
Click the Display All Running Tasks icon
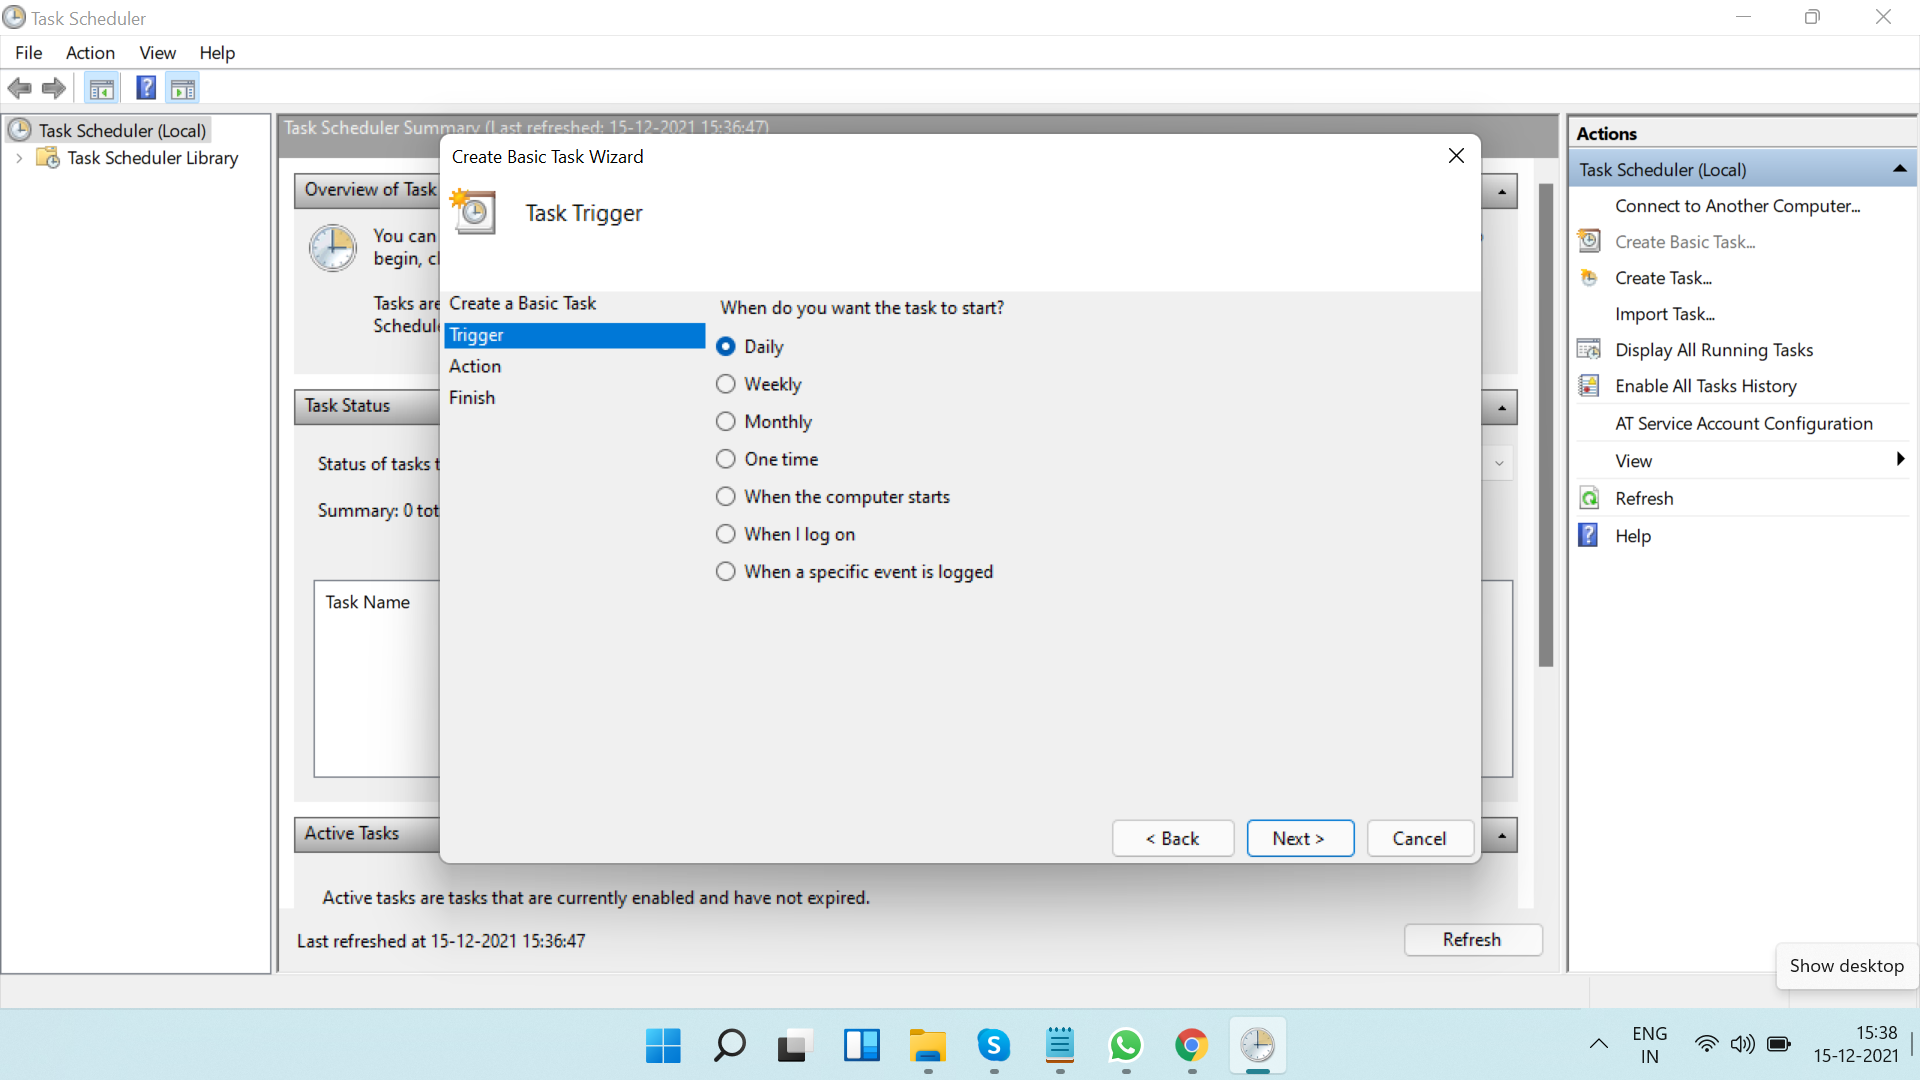coord(1589,350)
